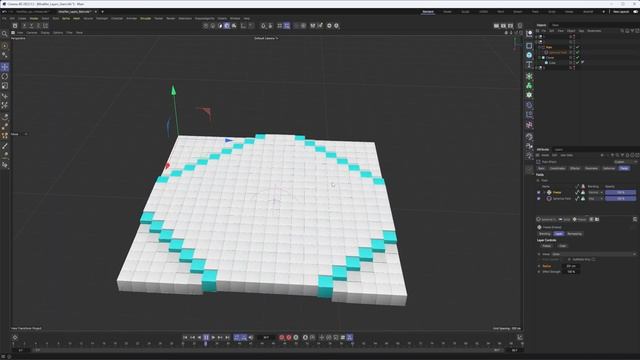Open the search magnifier in left toolbar
The width and height of the screenshot is (640, 360).
4,34
